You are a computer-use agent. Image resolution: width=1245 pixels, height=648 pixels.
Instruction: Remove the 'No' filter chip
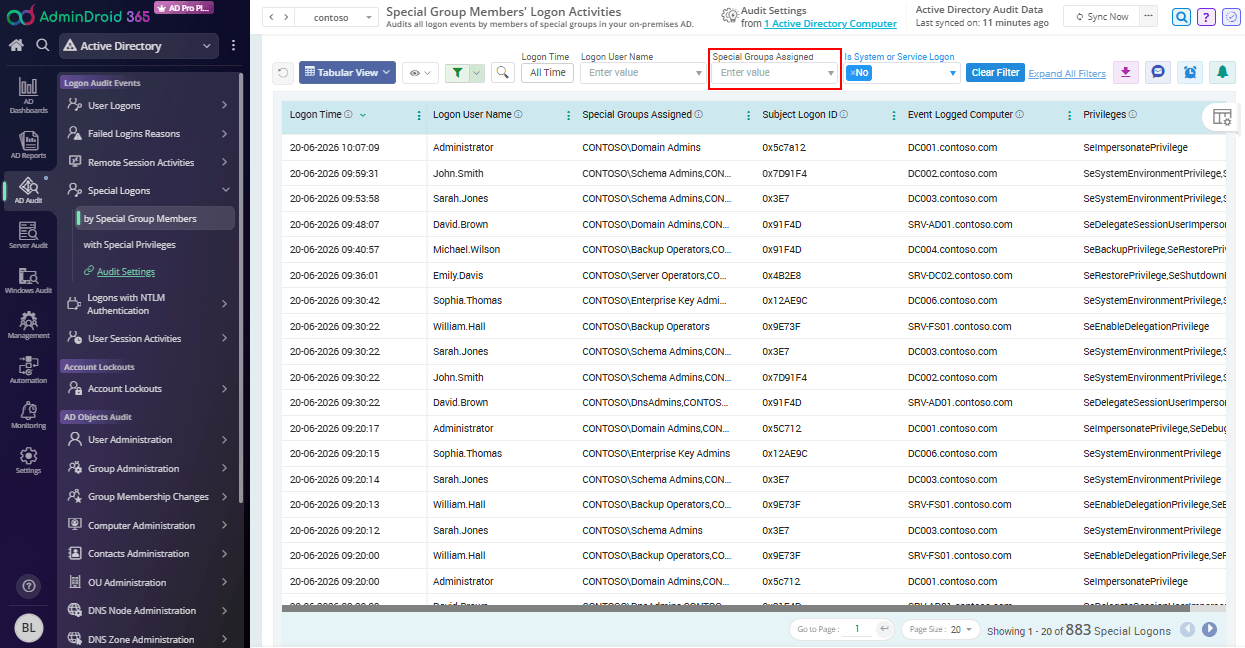[x=851, y=73]
